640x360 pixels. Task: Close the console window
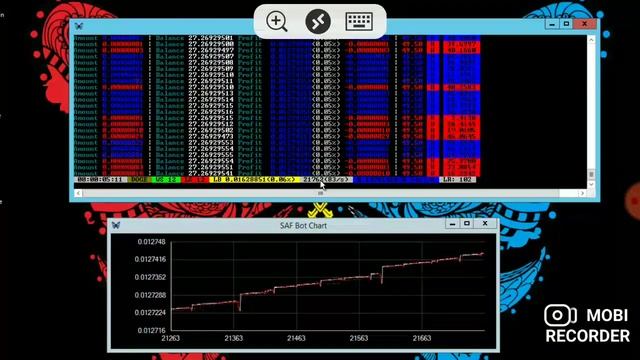584,24
